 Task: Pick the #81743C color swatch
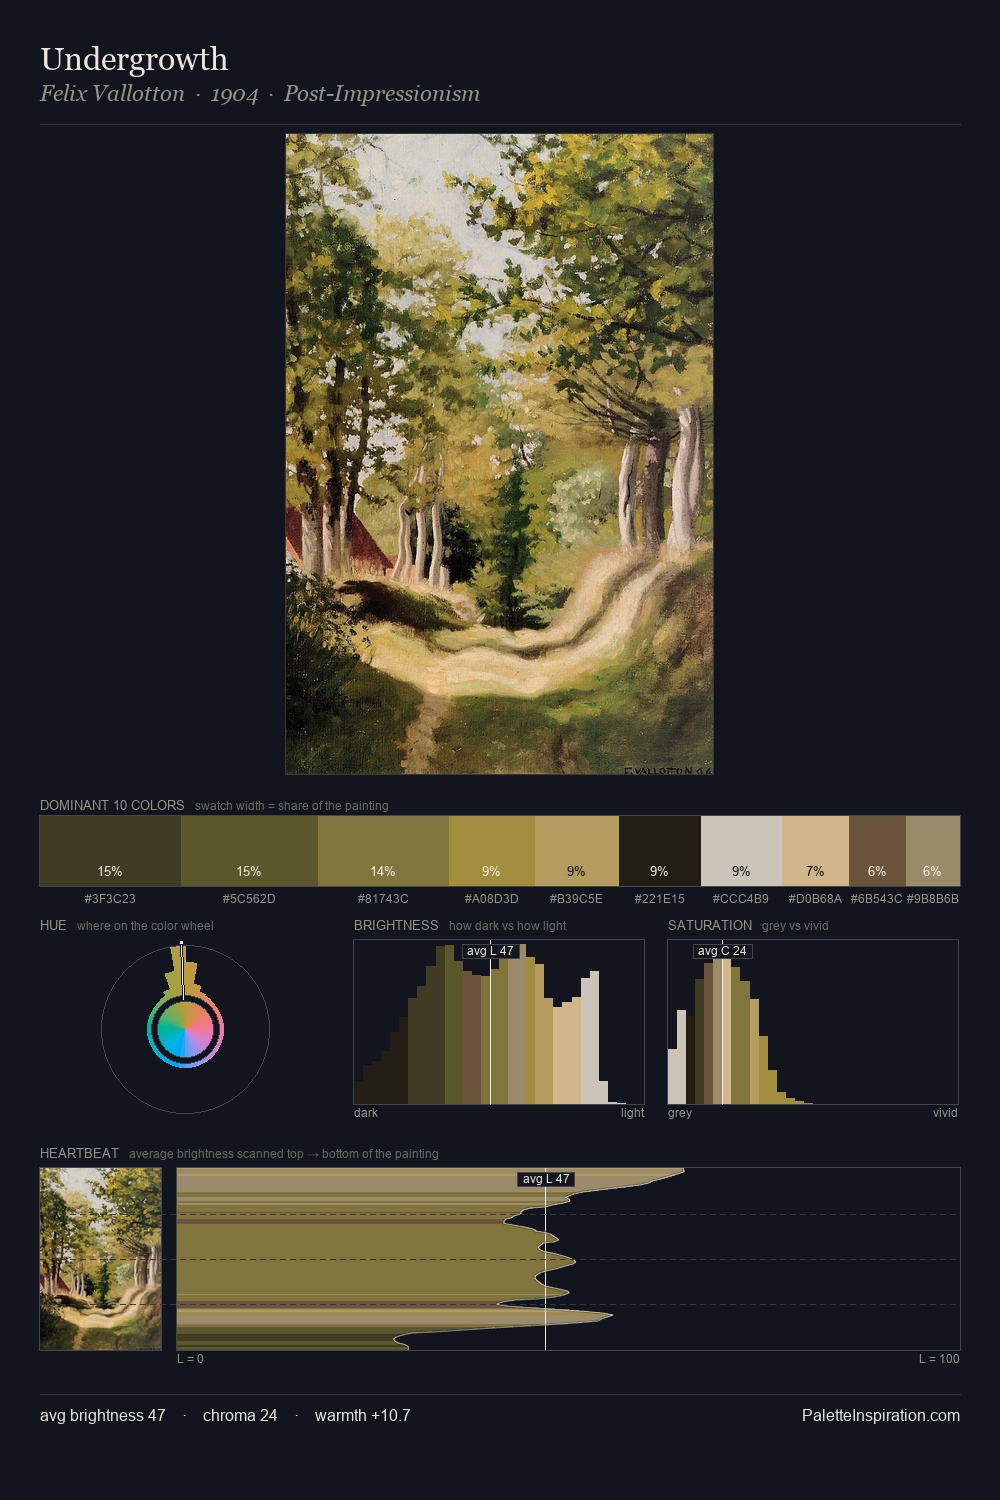pos(383,851)
